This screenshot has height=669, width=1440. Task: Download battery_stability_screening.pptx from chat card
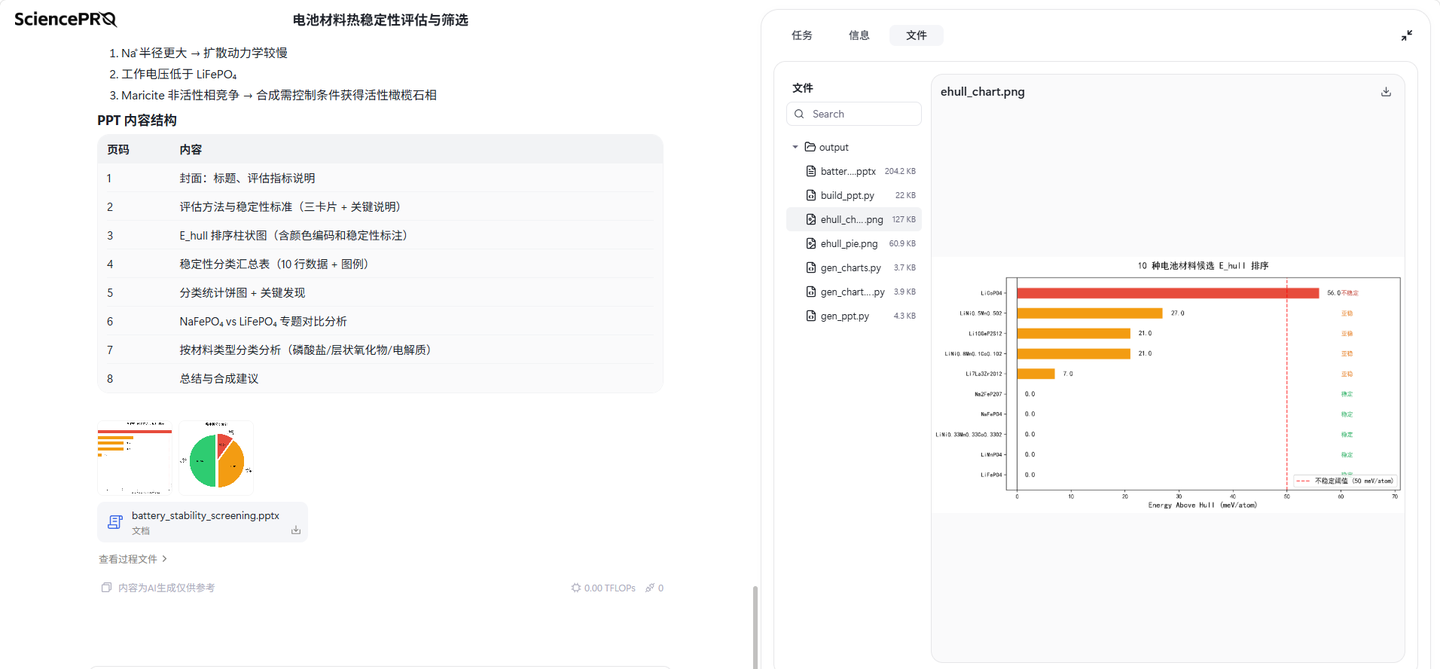296,530
